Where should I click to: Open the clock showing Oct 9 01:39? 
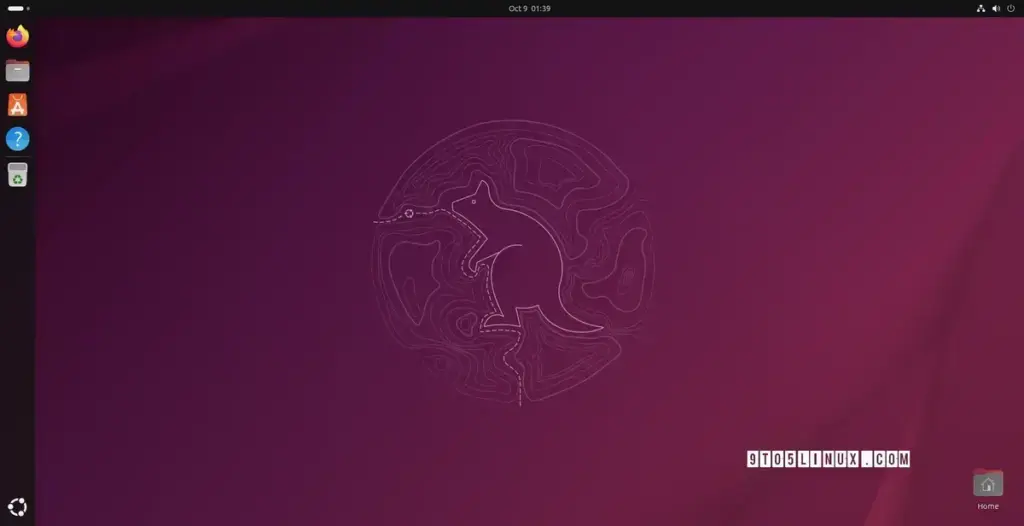click(x=530, y=8)
